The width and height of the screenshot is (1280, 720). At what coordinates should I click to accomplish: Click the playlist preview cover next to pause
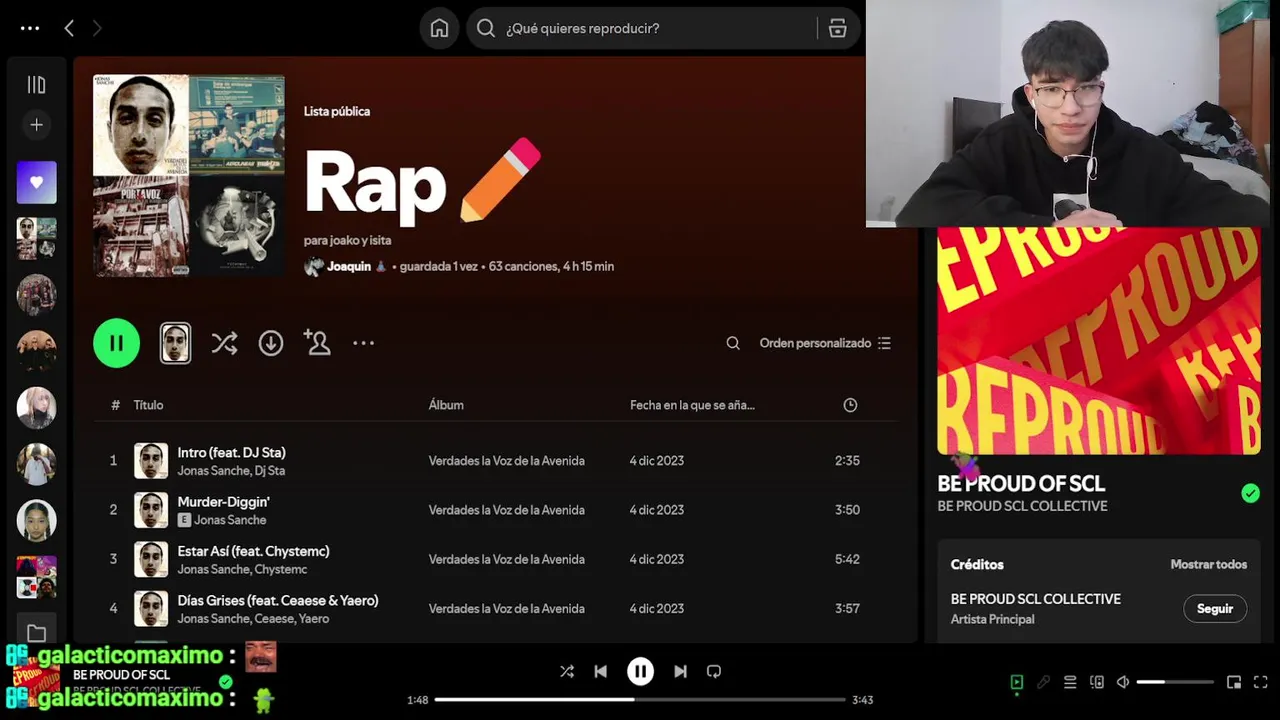[175, 343]
